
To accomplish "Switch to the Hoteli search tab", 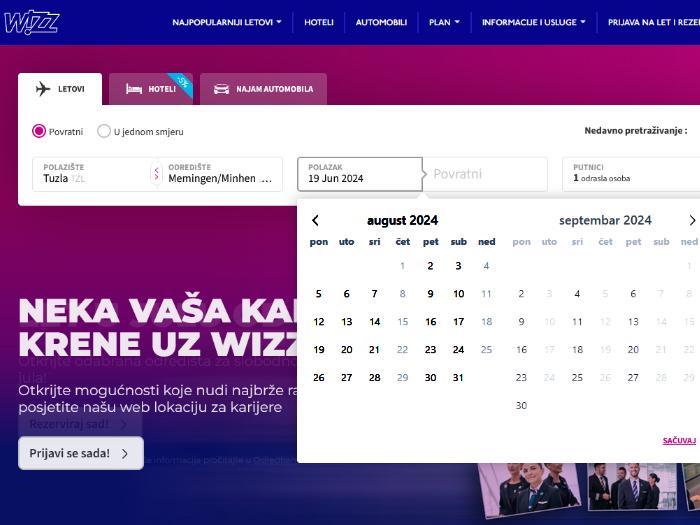I will click(151, 89).
